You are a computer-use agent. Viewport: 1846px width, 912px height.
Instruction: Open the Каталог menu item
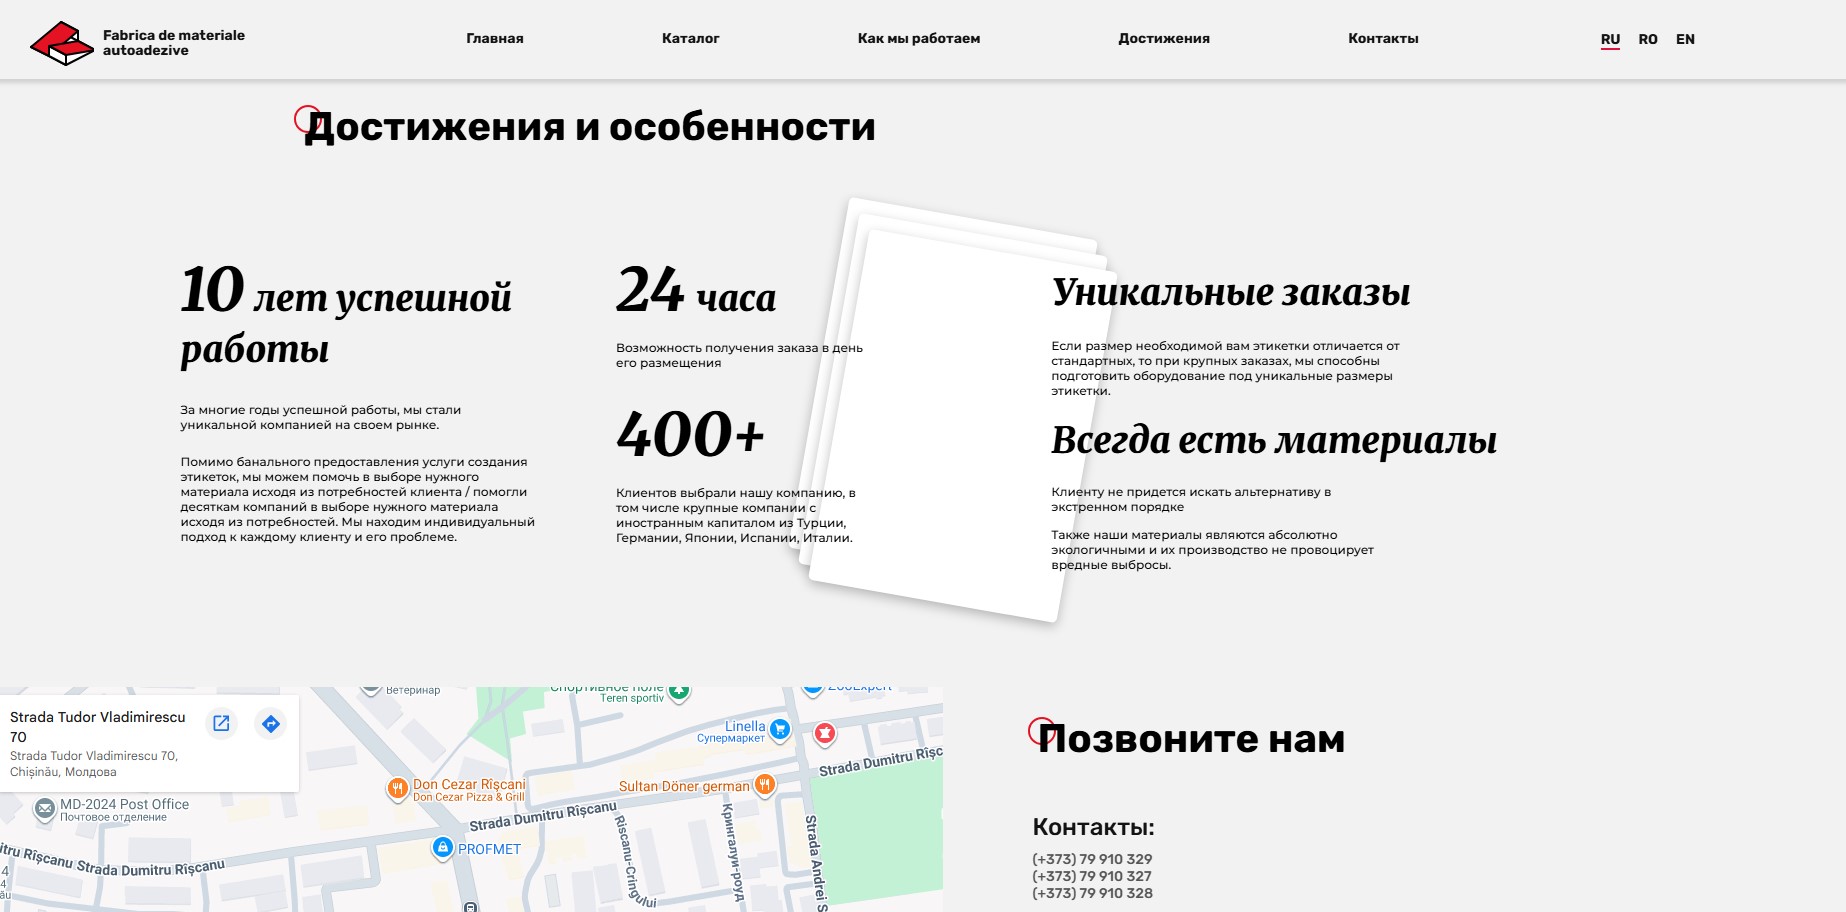coord(691,39)
